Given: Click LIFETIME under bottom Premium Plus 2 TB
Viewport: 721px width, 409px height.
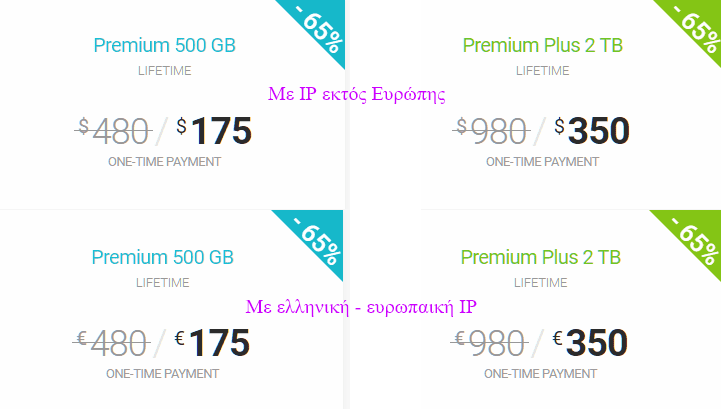Looking at the screenshot, I should point(540,282).
